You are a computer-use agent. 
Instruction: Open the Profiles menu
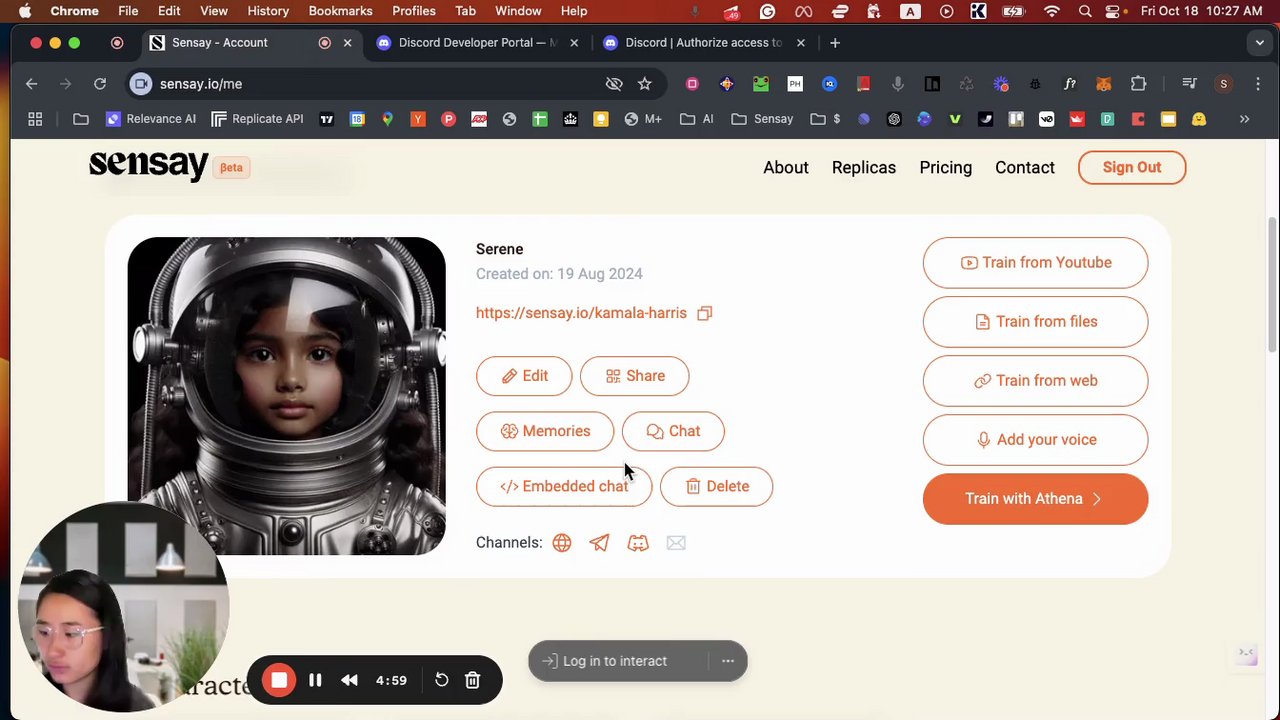(413, 11)
